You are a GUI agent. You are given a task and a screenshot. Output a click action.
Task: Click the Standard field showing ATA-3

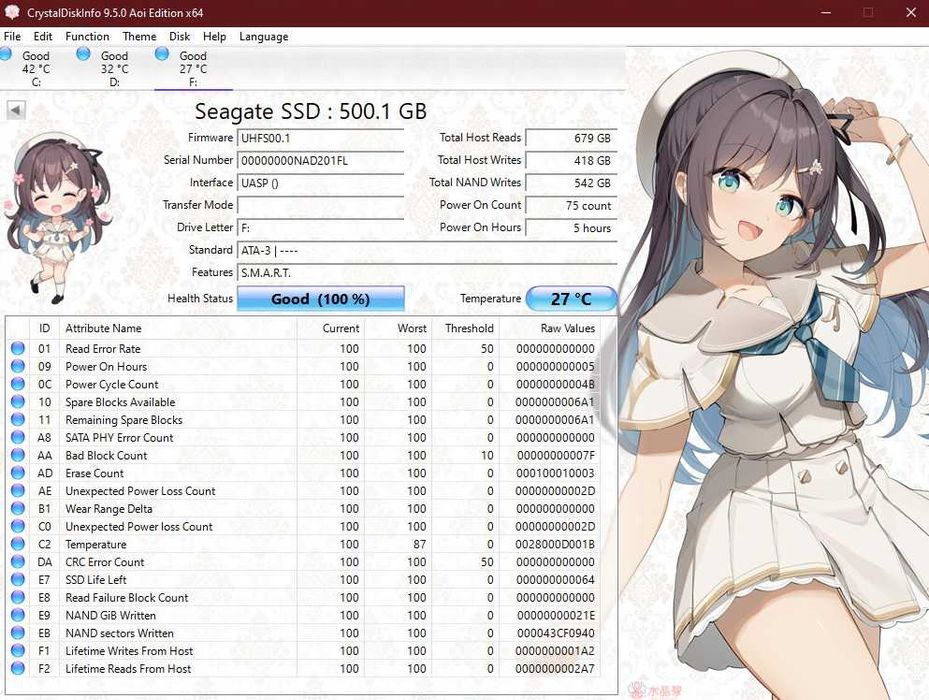427,251
